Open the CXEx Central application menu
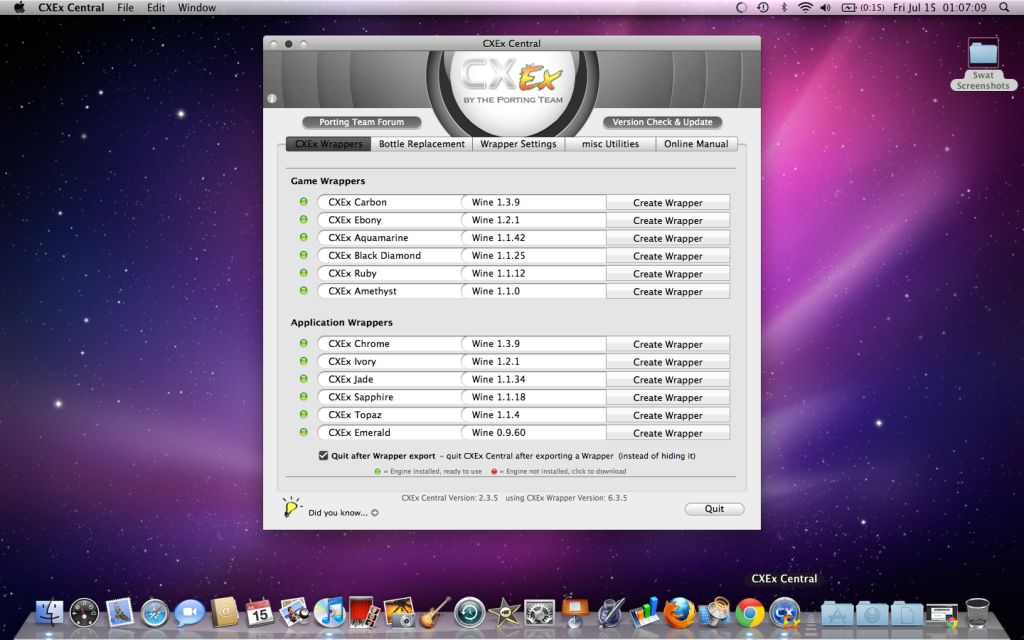The height and width of the screenshot is (640, 1024). (x=71, y=8)
